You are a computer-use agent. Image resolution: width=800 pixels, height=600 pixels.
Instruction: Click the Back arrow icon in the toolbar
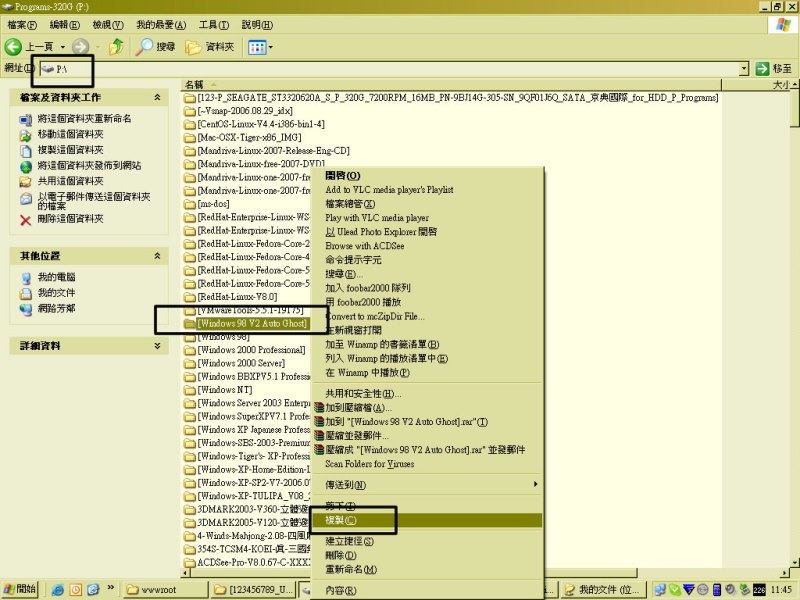point(13,47)
